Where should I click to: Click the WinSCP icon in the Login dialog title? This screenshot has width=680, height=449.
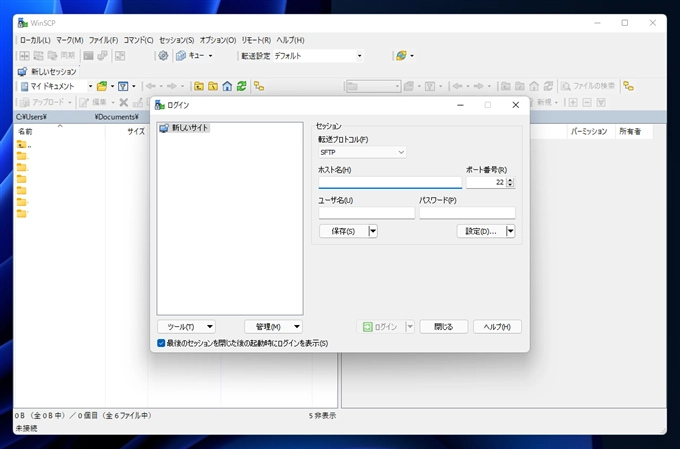160,105
